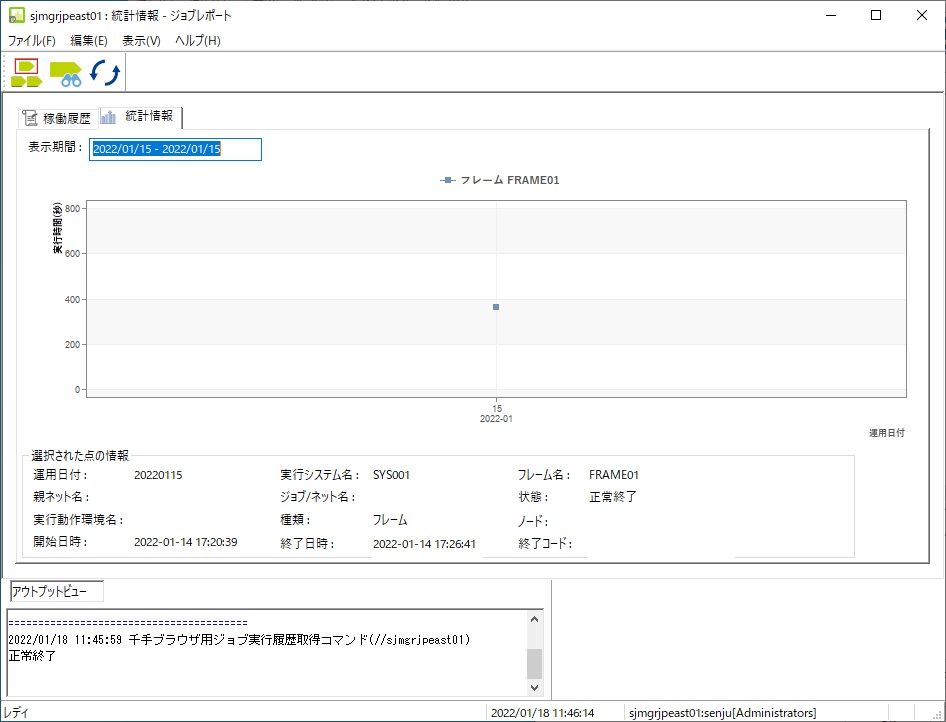
Task: Click the フレーム名 value FRAME01
Action: click(x=614, y=475)
